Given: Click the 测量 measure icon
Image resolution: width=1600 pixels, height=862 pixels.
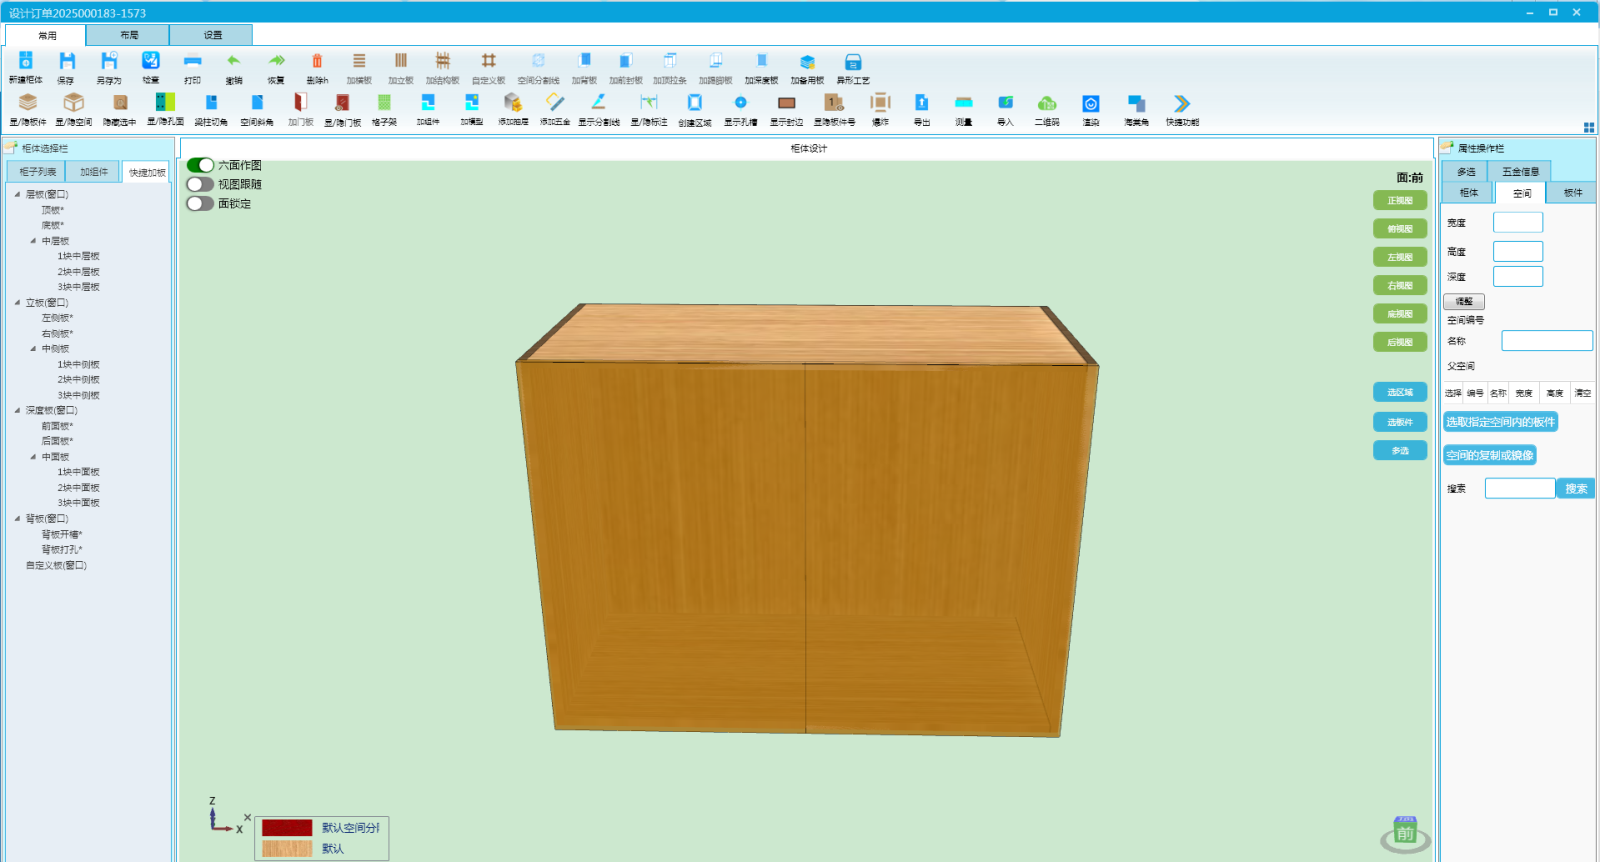Looking at the screenshot, I should [964, 102].
